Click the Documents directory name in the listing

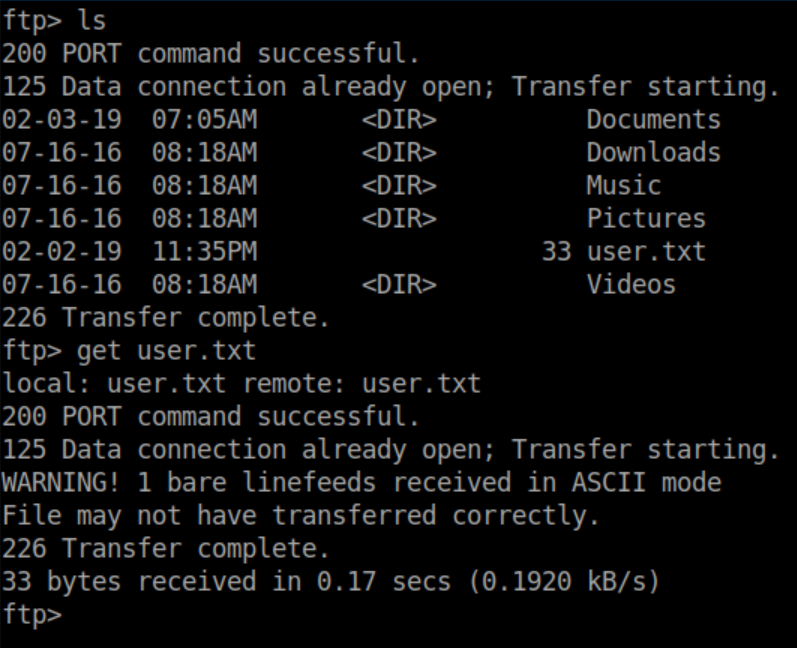[x=653, y=120]
